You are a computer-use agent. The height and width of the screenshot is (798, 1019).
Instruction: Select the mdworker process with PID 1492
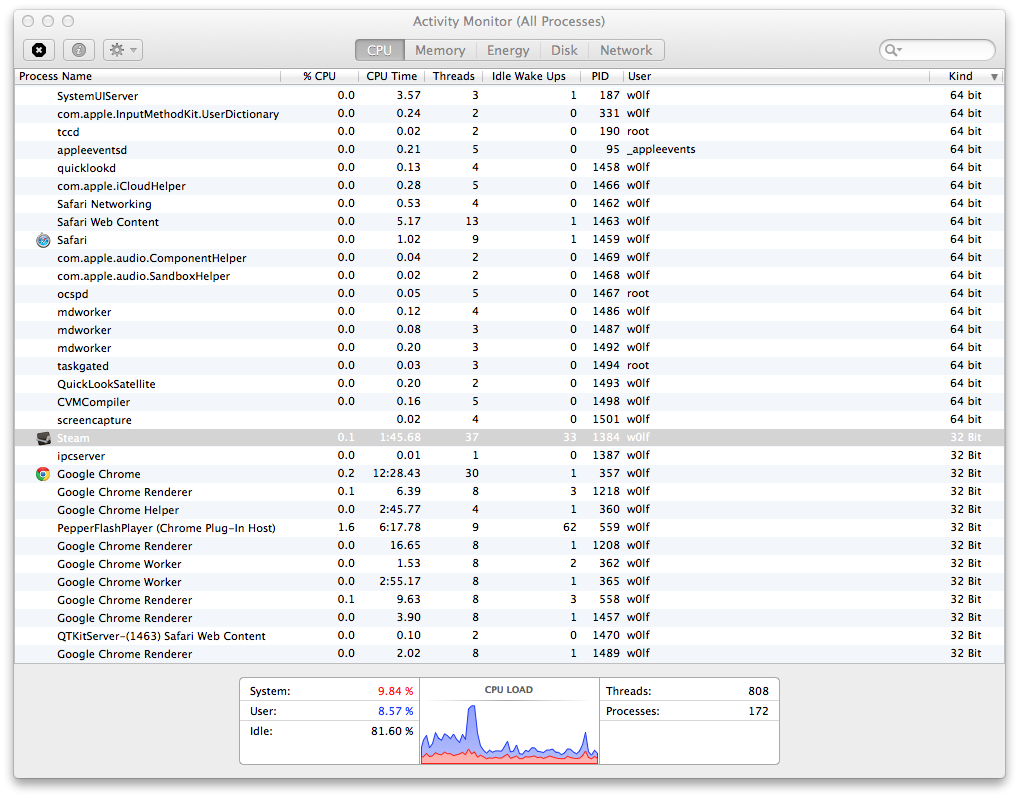(510, 348)
